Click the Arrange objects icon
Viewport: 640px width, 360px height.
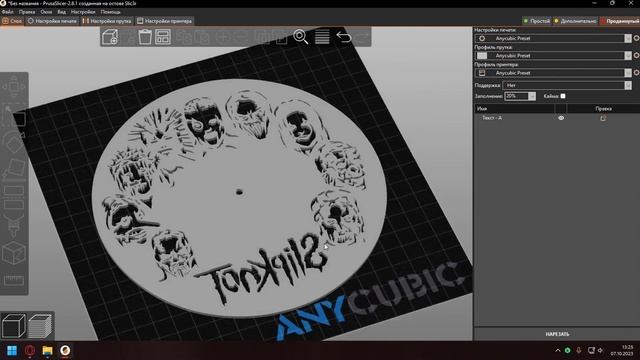163,37
